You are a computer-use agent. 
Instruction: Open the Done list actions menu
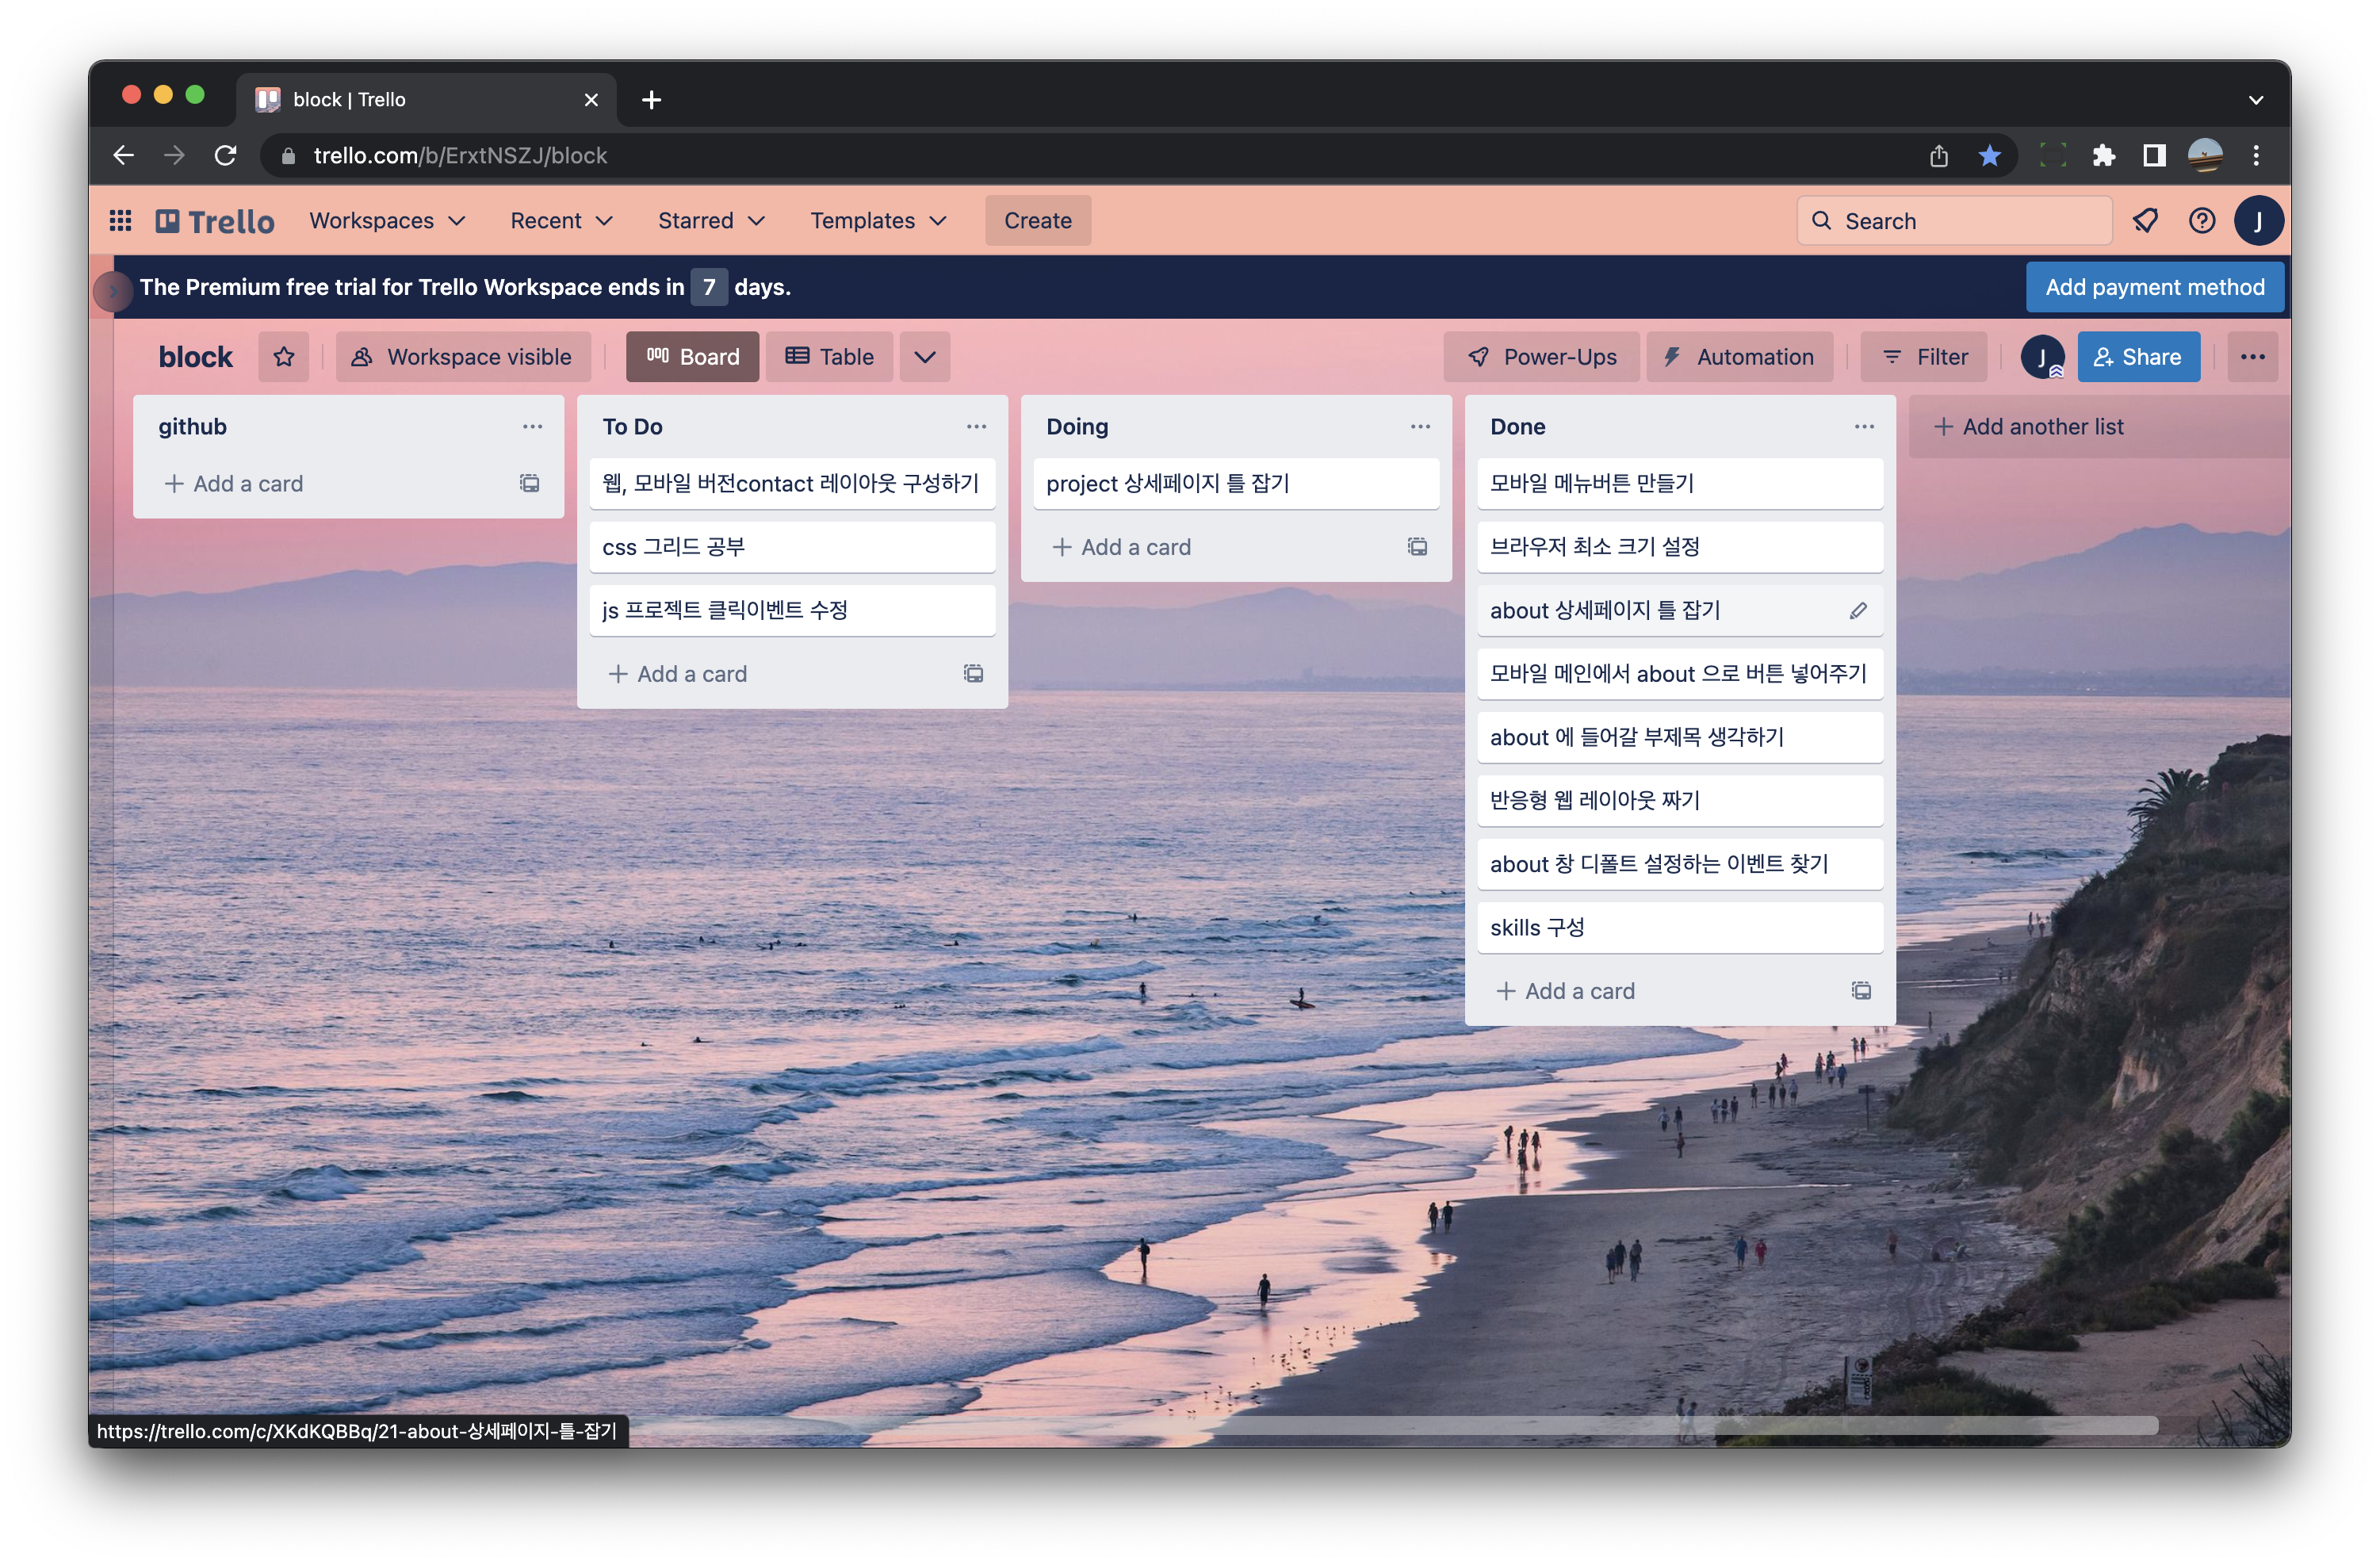(1863, 427)
